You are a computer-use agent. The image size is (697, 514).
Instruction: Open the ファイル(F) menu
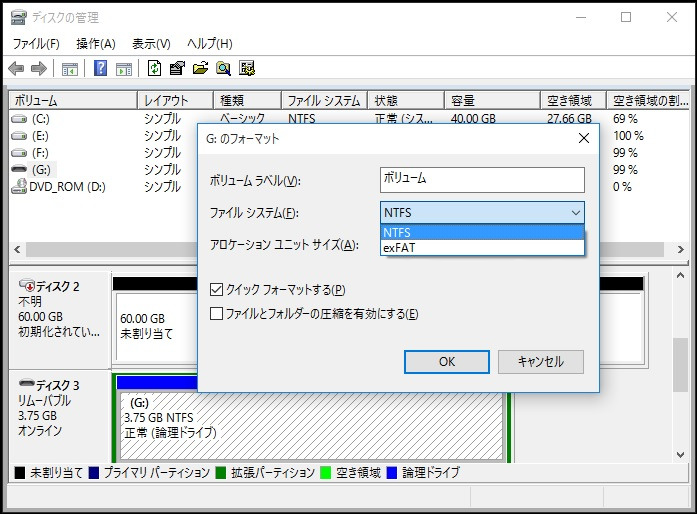coord(36,44)
